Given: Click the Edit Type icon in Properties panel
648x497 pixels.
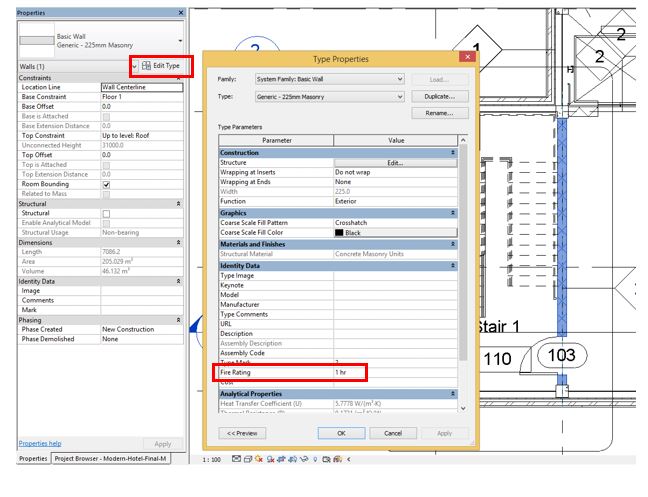Looking at the screenshot, I should (146, 66).
